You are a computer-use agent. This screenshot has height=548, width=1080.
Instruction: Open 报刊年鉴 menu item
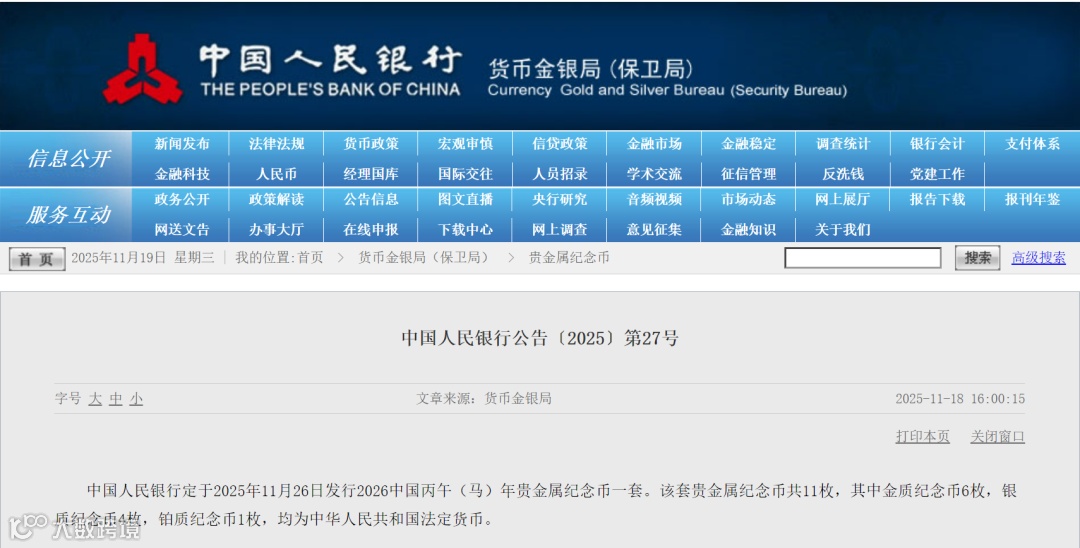(x=1032, y=200)
